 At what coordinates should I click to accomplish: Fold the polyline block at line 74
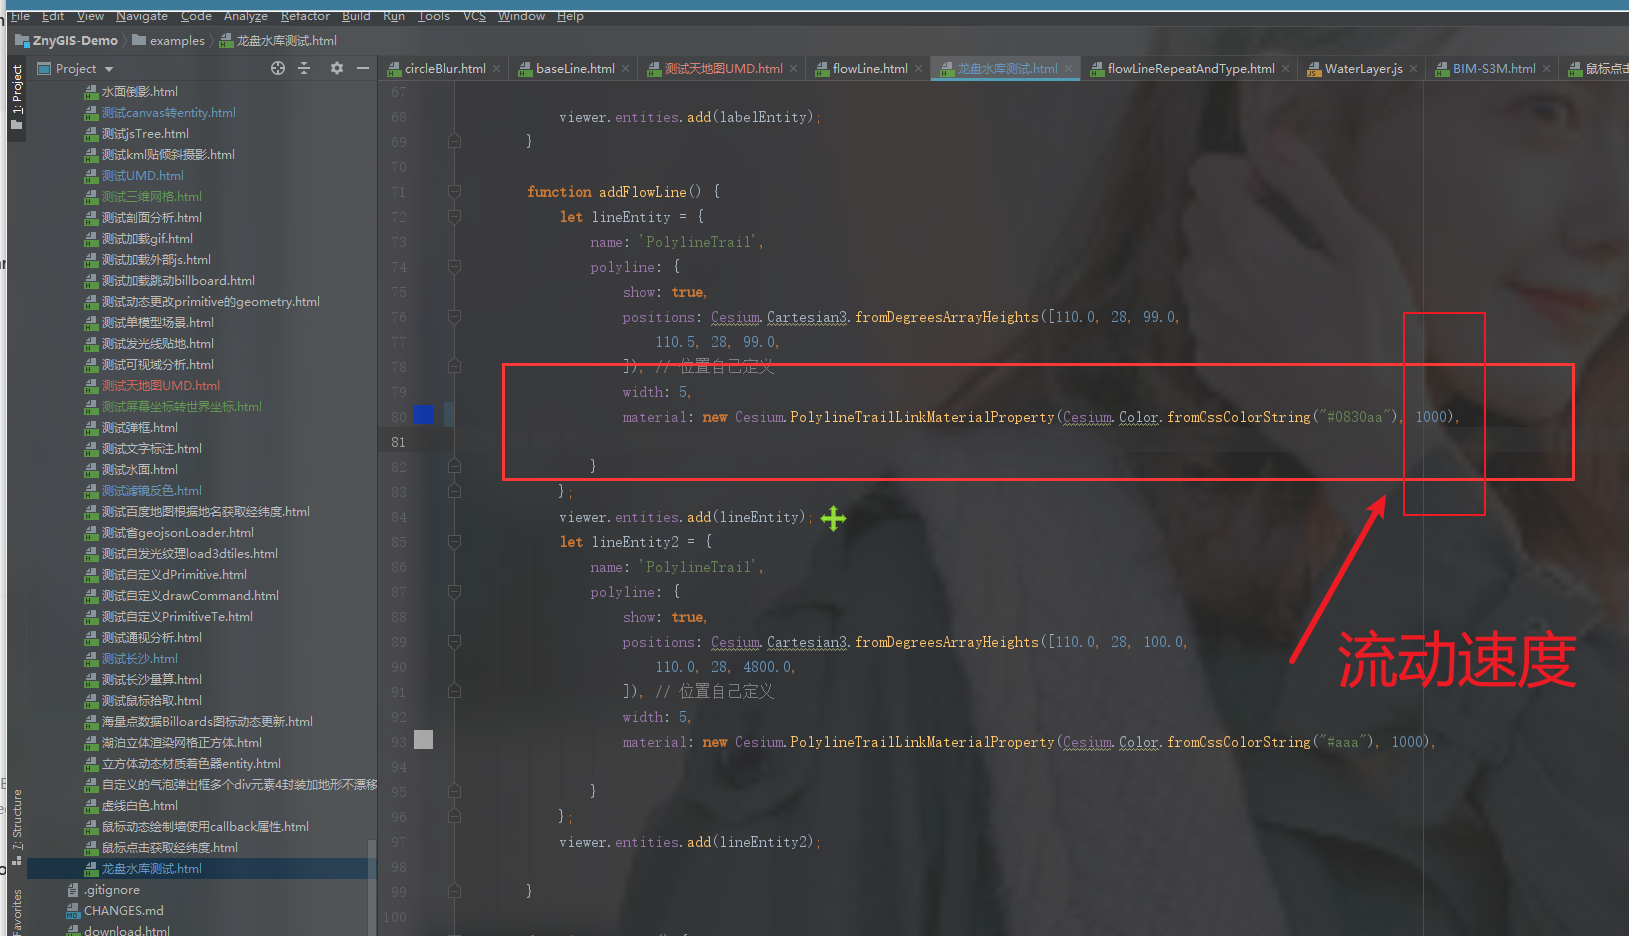454,266
